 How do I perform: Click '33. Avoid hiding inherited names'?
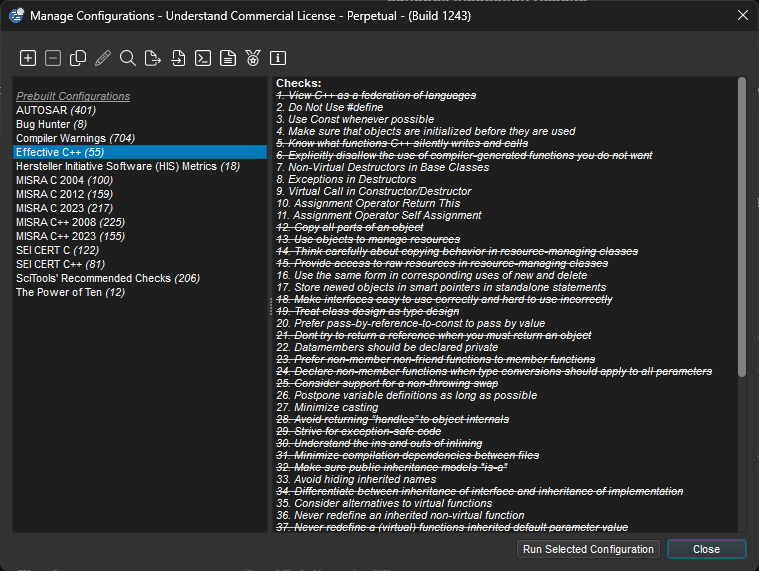[356, 480]
